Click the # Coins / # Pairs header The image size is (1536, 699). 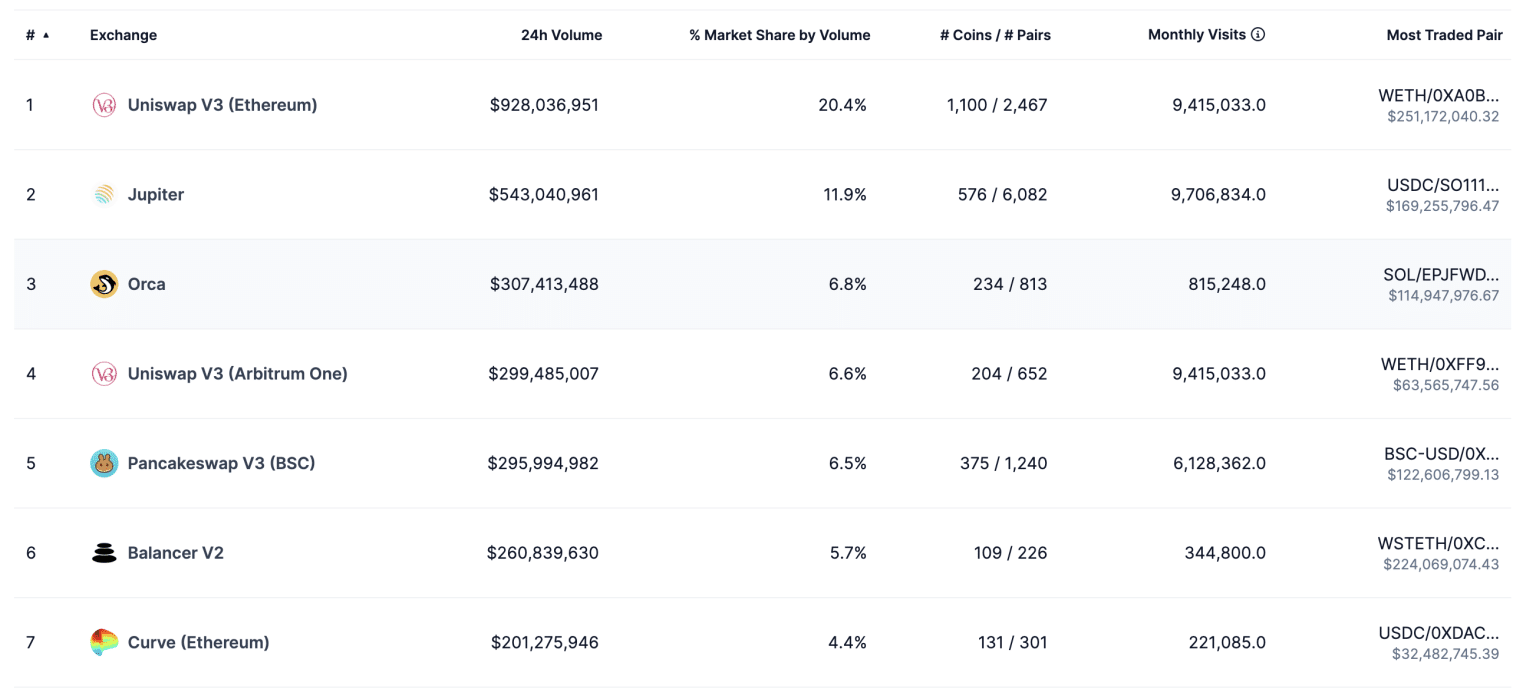(995, 35)
